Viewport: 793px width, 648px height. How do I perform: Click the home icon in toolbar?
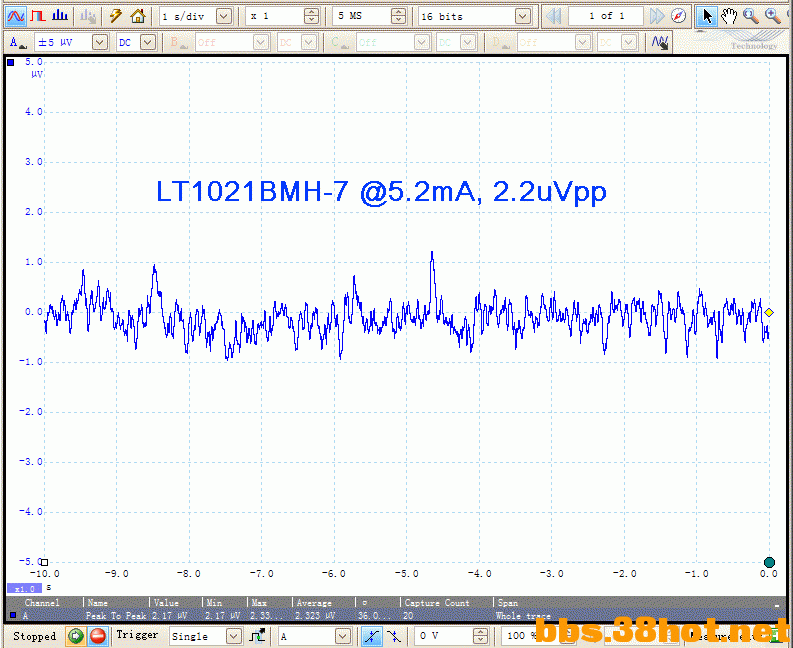tap(138, 16)
